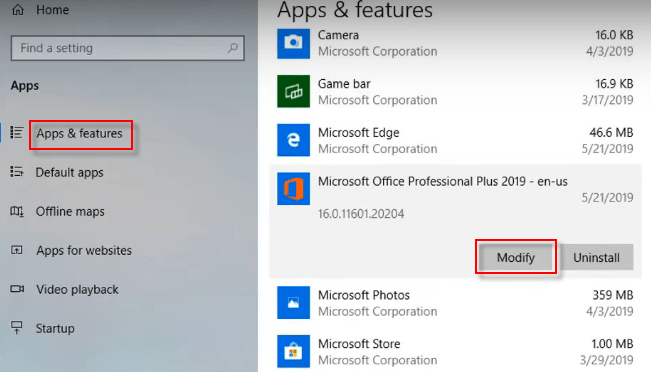The image size is (651, 372).
Task: Click the Apps section heading
Action: 25,86
